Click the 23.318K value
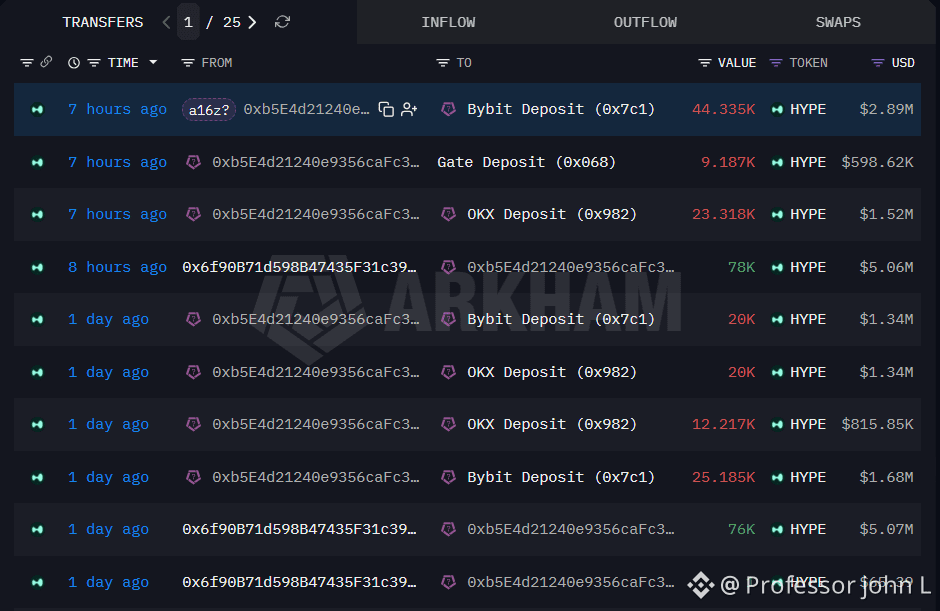Screen dimensions: 940x611 click(x=724, y=214)
